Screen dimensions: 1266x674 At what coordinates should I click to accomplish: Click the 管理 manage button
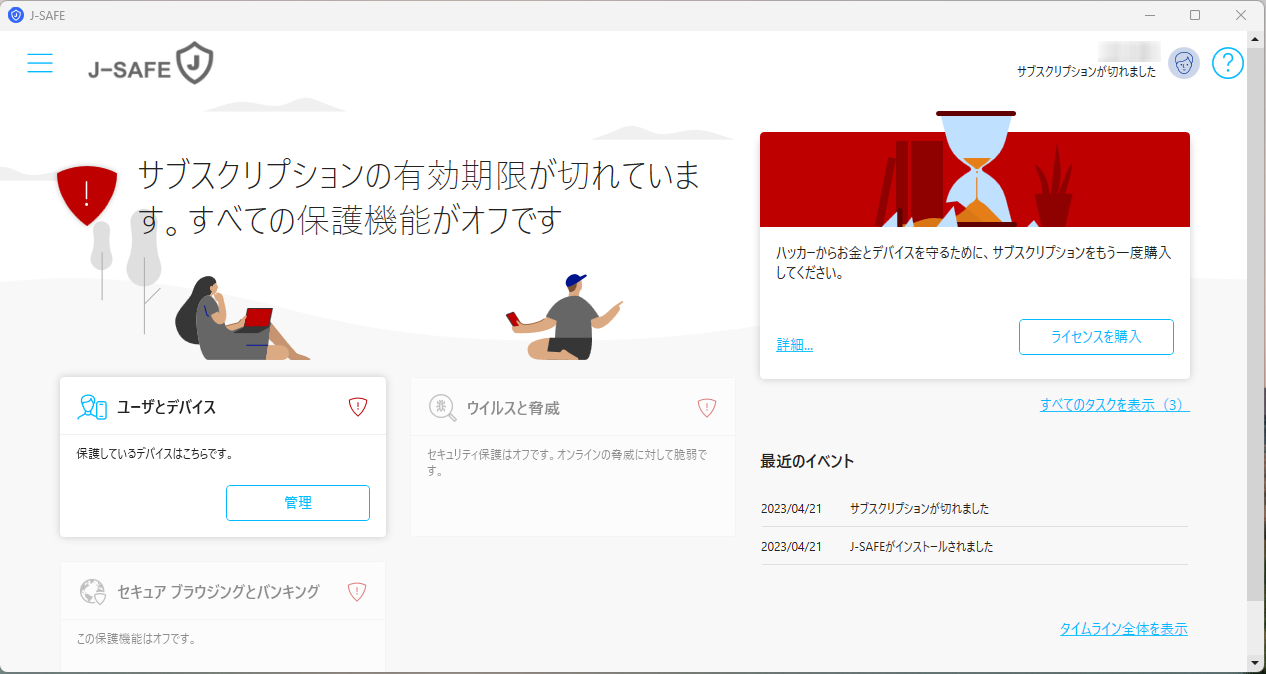pos(297,503)
